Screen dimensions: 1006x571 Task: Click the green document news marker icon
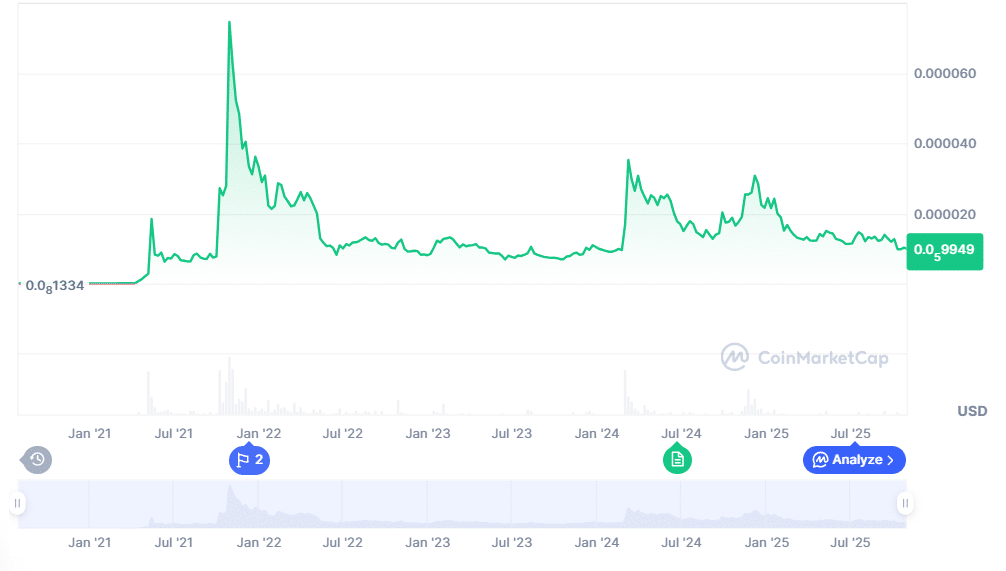677,460
